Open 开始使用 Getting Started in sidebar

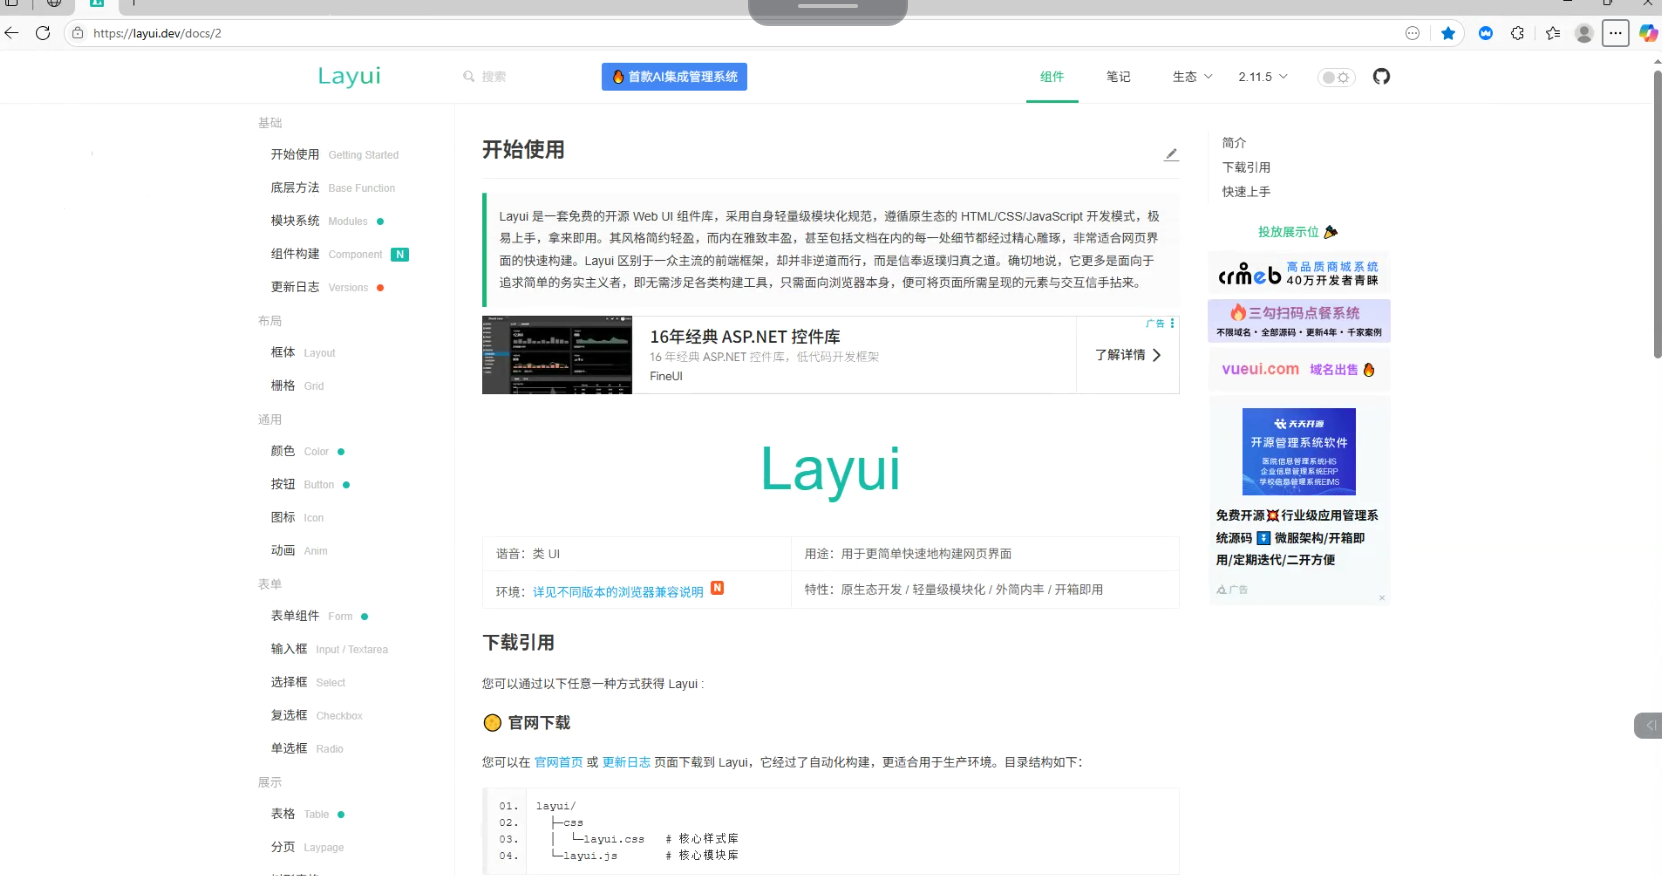[x=334, y=155]
